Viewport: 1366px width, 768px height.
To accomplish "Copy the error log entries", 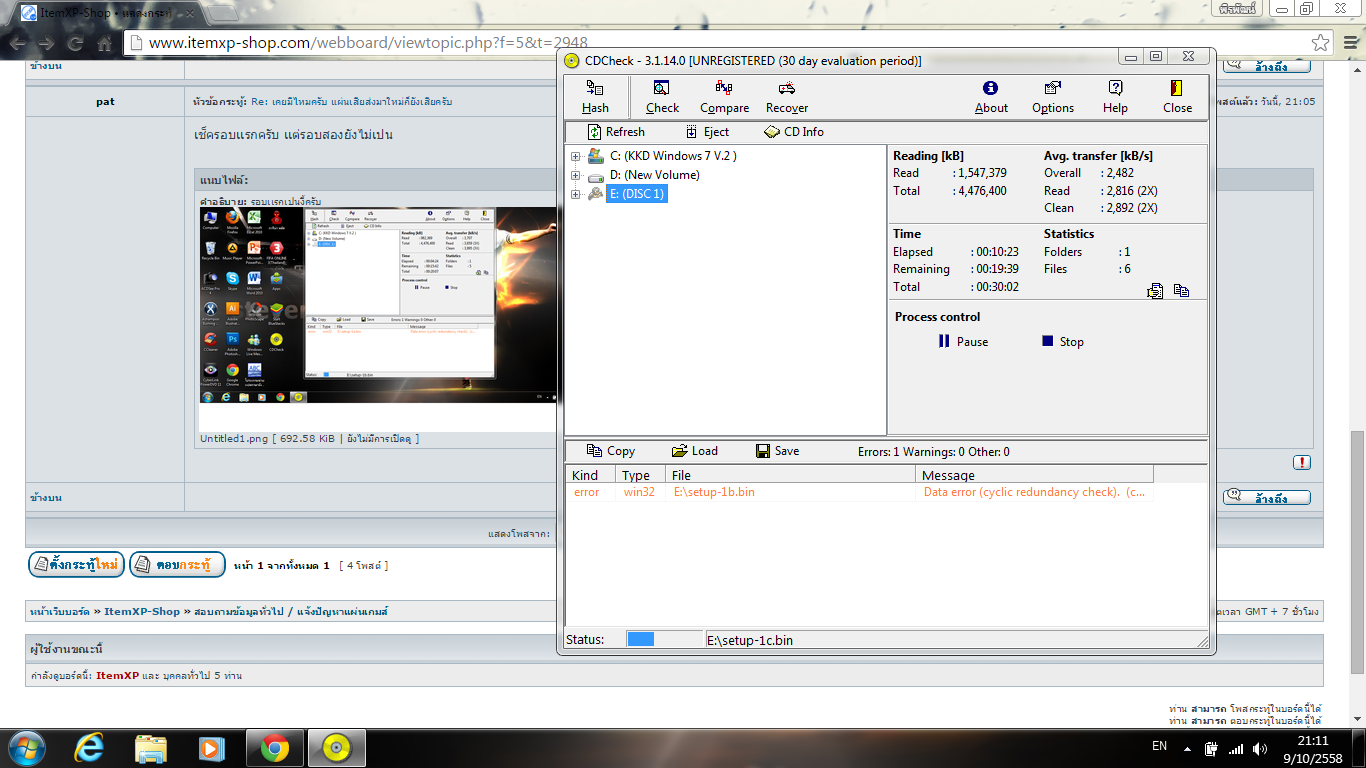I will (x=610, y=451).
